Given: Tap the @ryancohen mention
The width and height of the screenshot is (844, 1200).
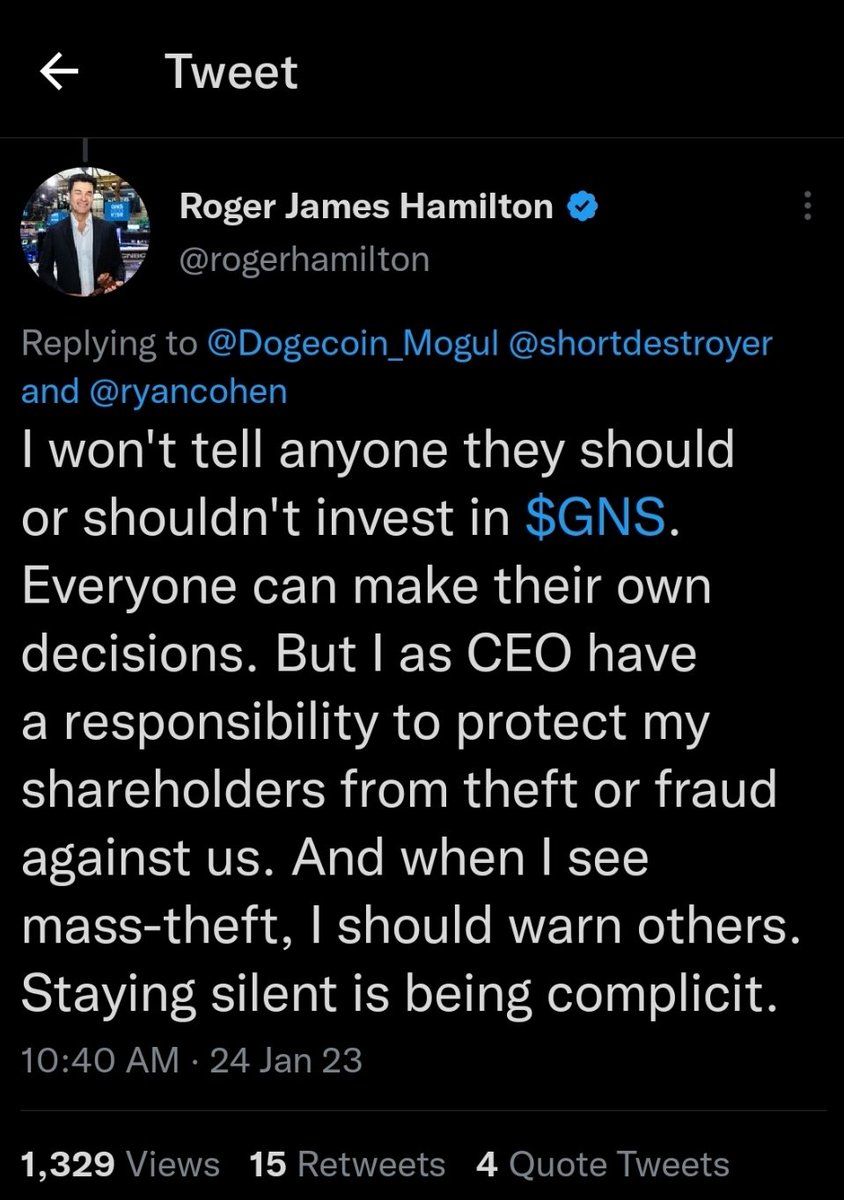Looking at the screenshot, I should 186,391.
